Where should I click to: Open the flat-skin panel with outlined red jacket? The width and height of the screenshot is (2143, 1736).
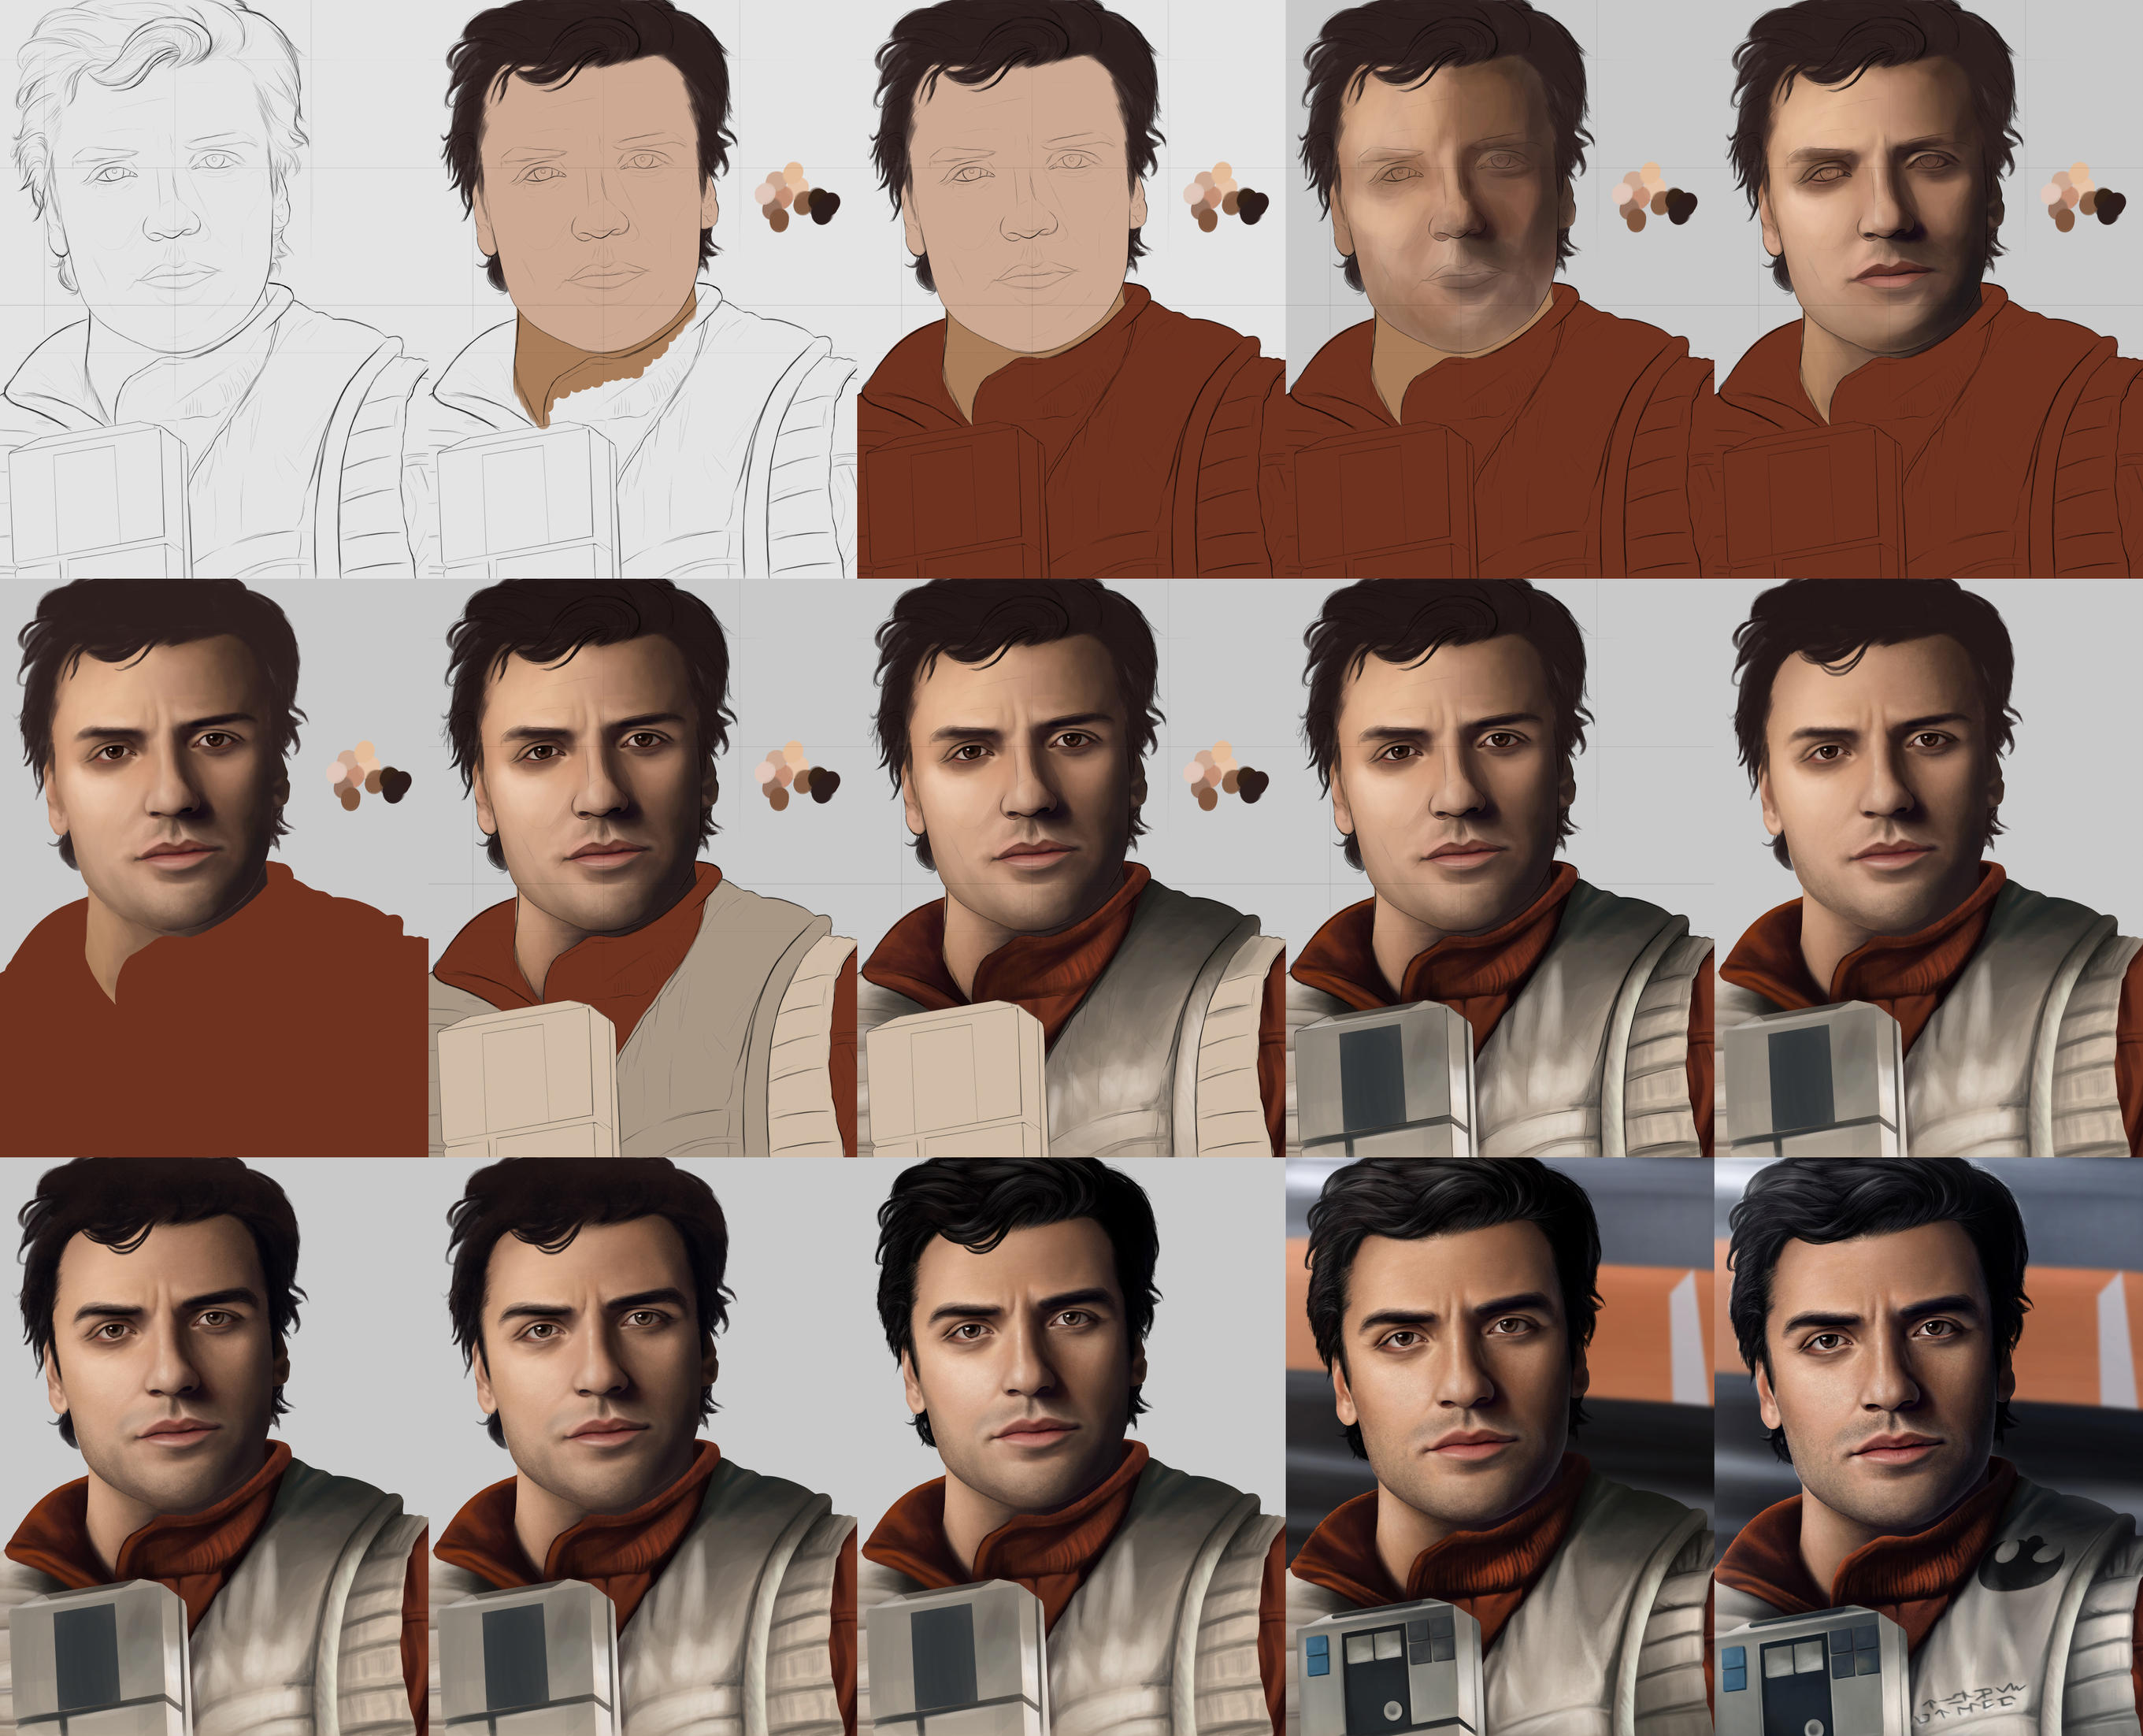1071,289
